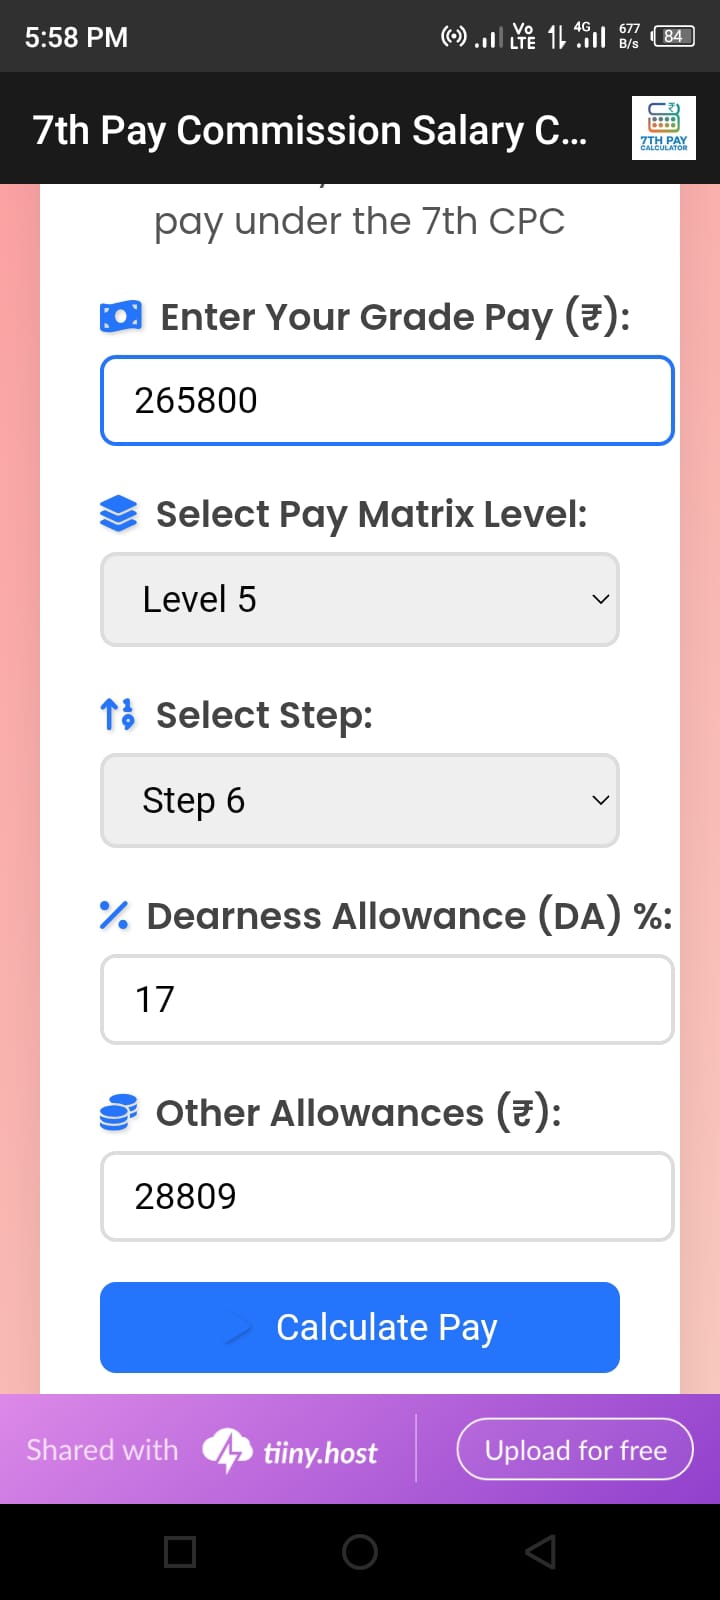Click the money icon beside Grade Pay label

tap(120, 315)
